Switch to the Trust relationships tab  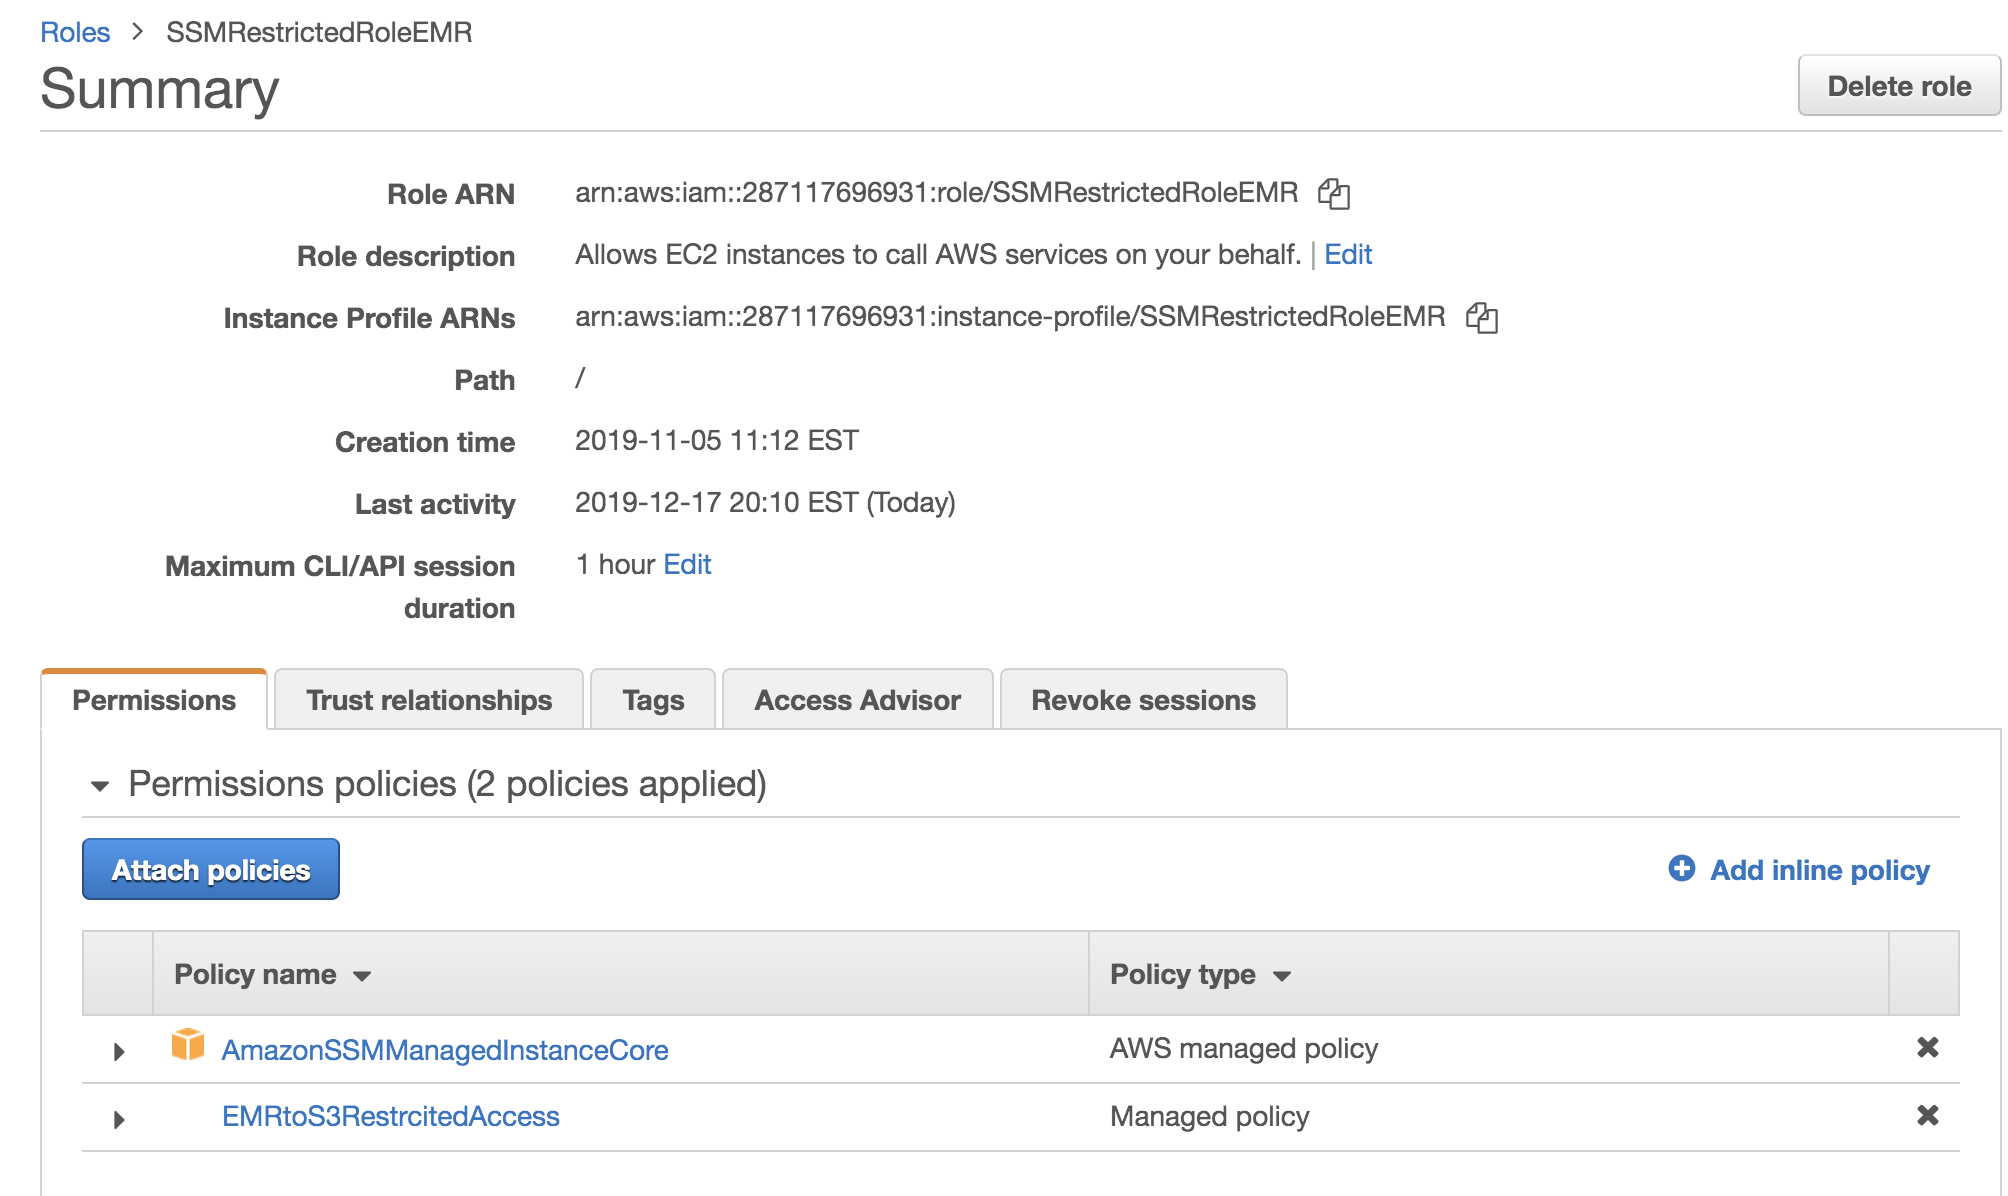pyautogui.click(x=429, y=700)
